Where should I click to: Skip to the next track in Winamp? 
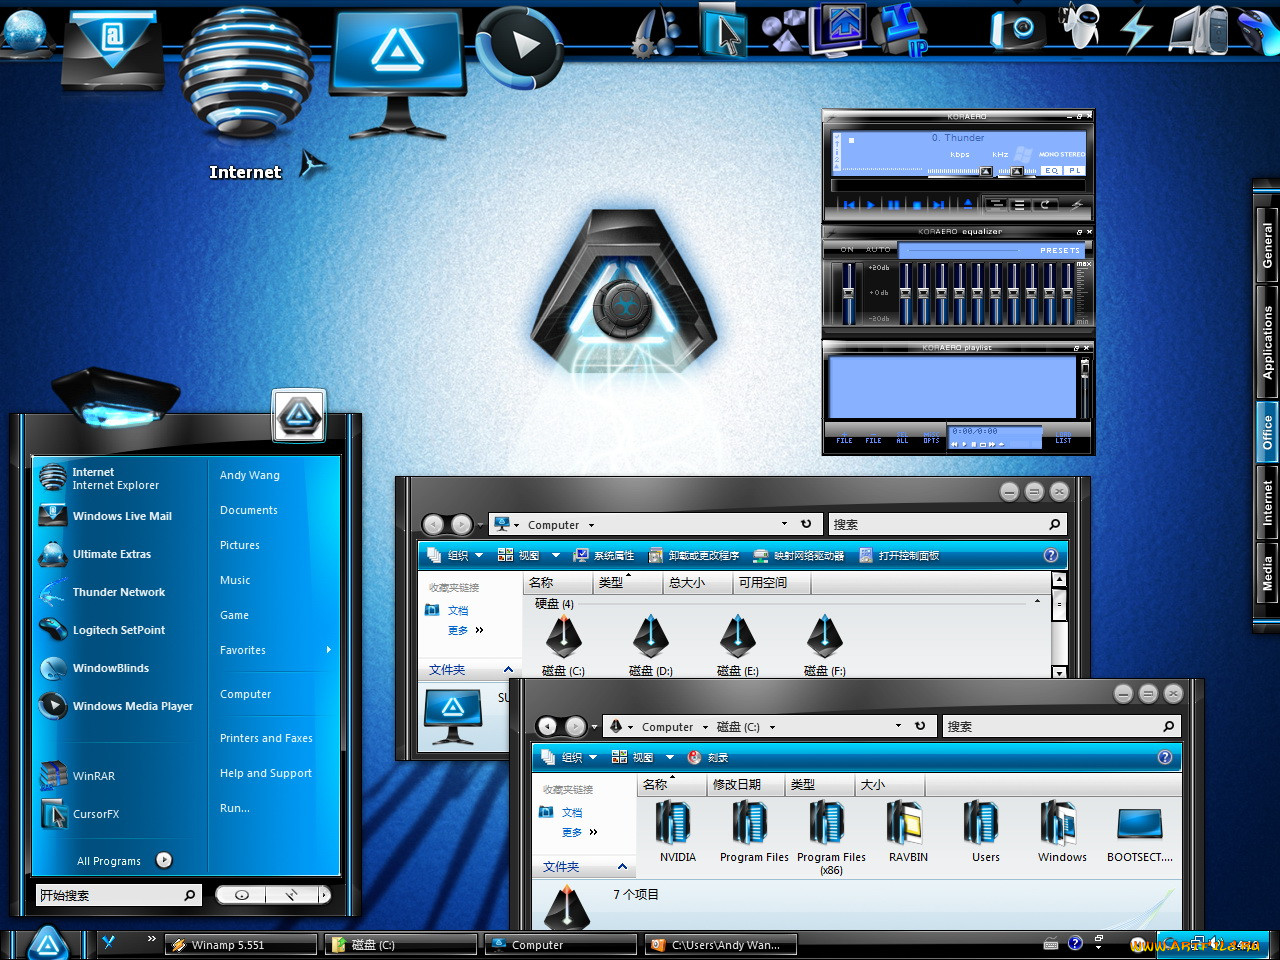coord(938,205)
